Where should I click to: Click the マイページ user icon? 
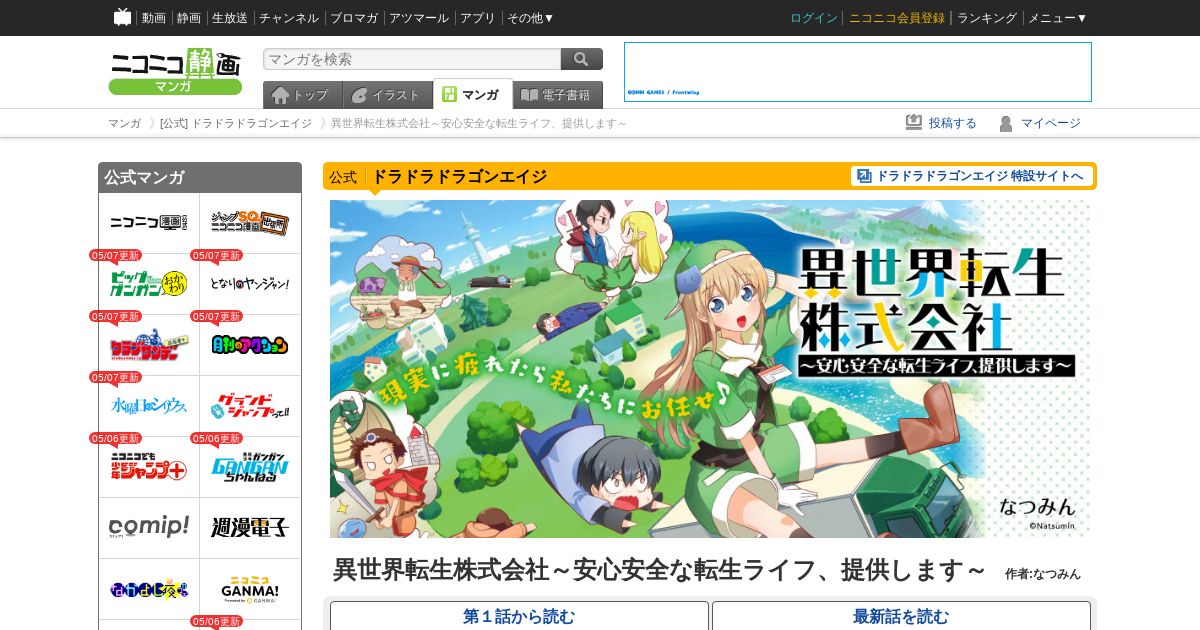pyautogui.click(x=1006, y=123)
